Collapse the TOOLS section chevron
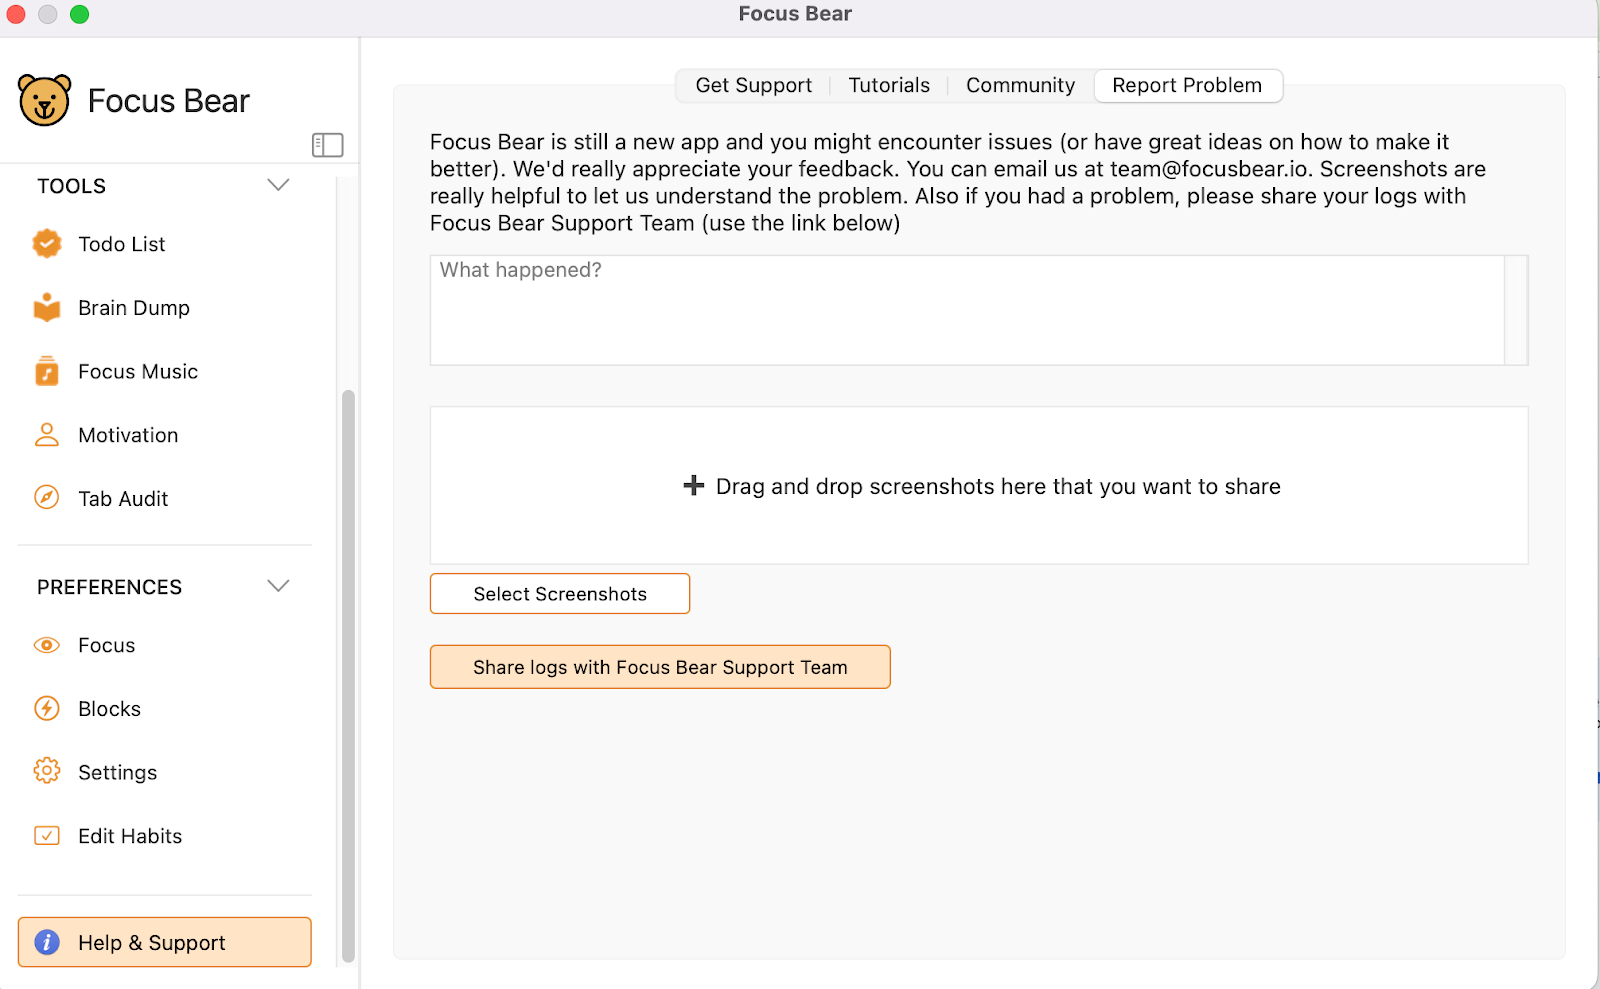Screen dimensions: 1600x989 pos(278,185)
